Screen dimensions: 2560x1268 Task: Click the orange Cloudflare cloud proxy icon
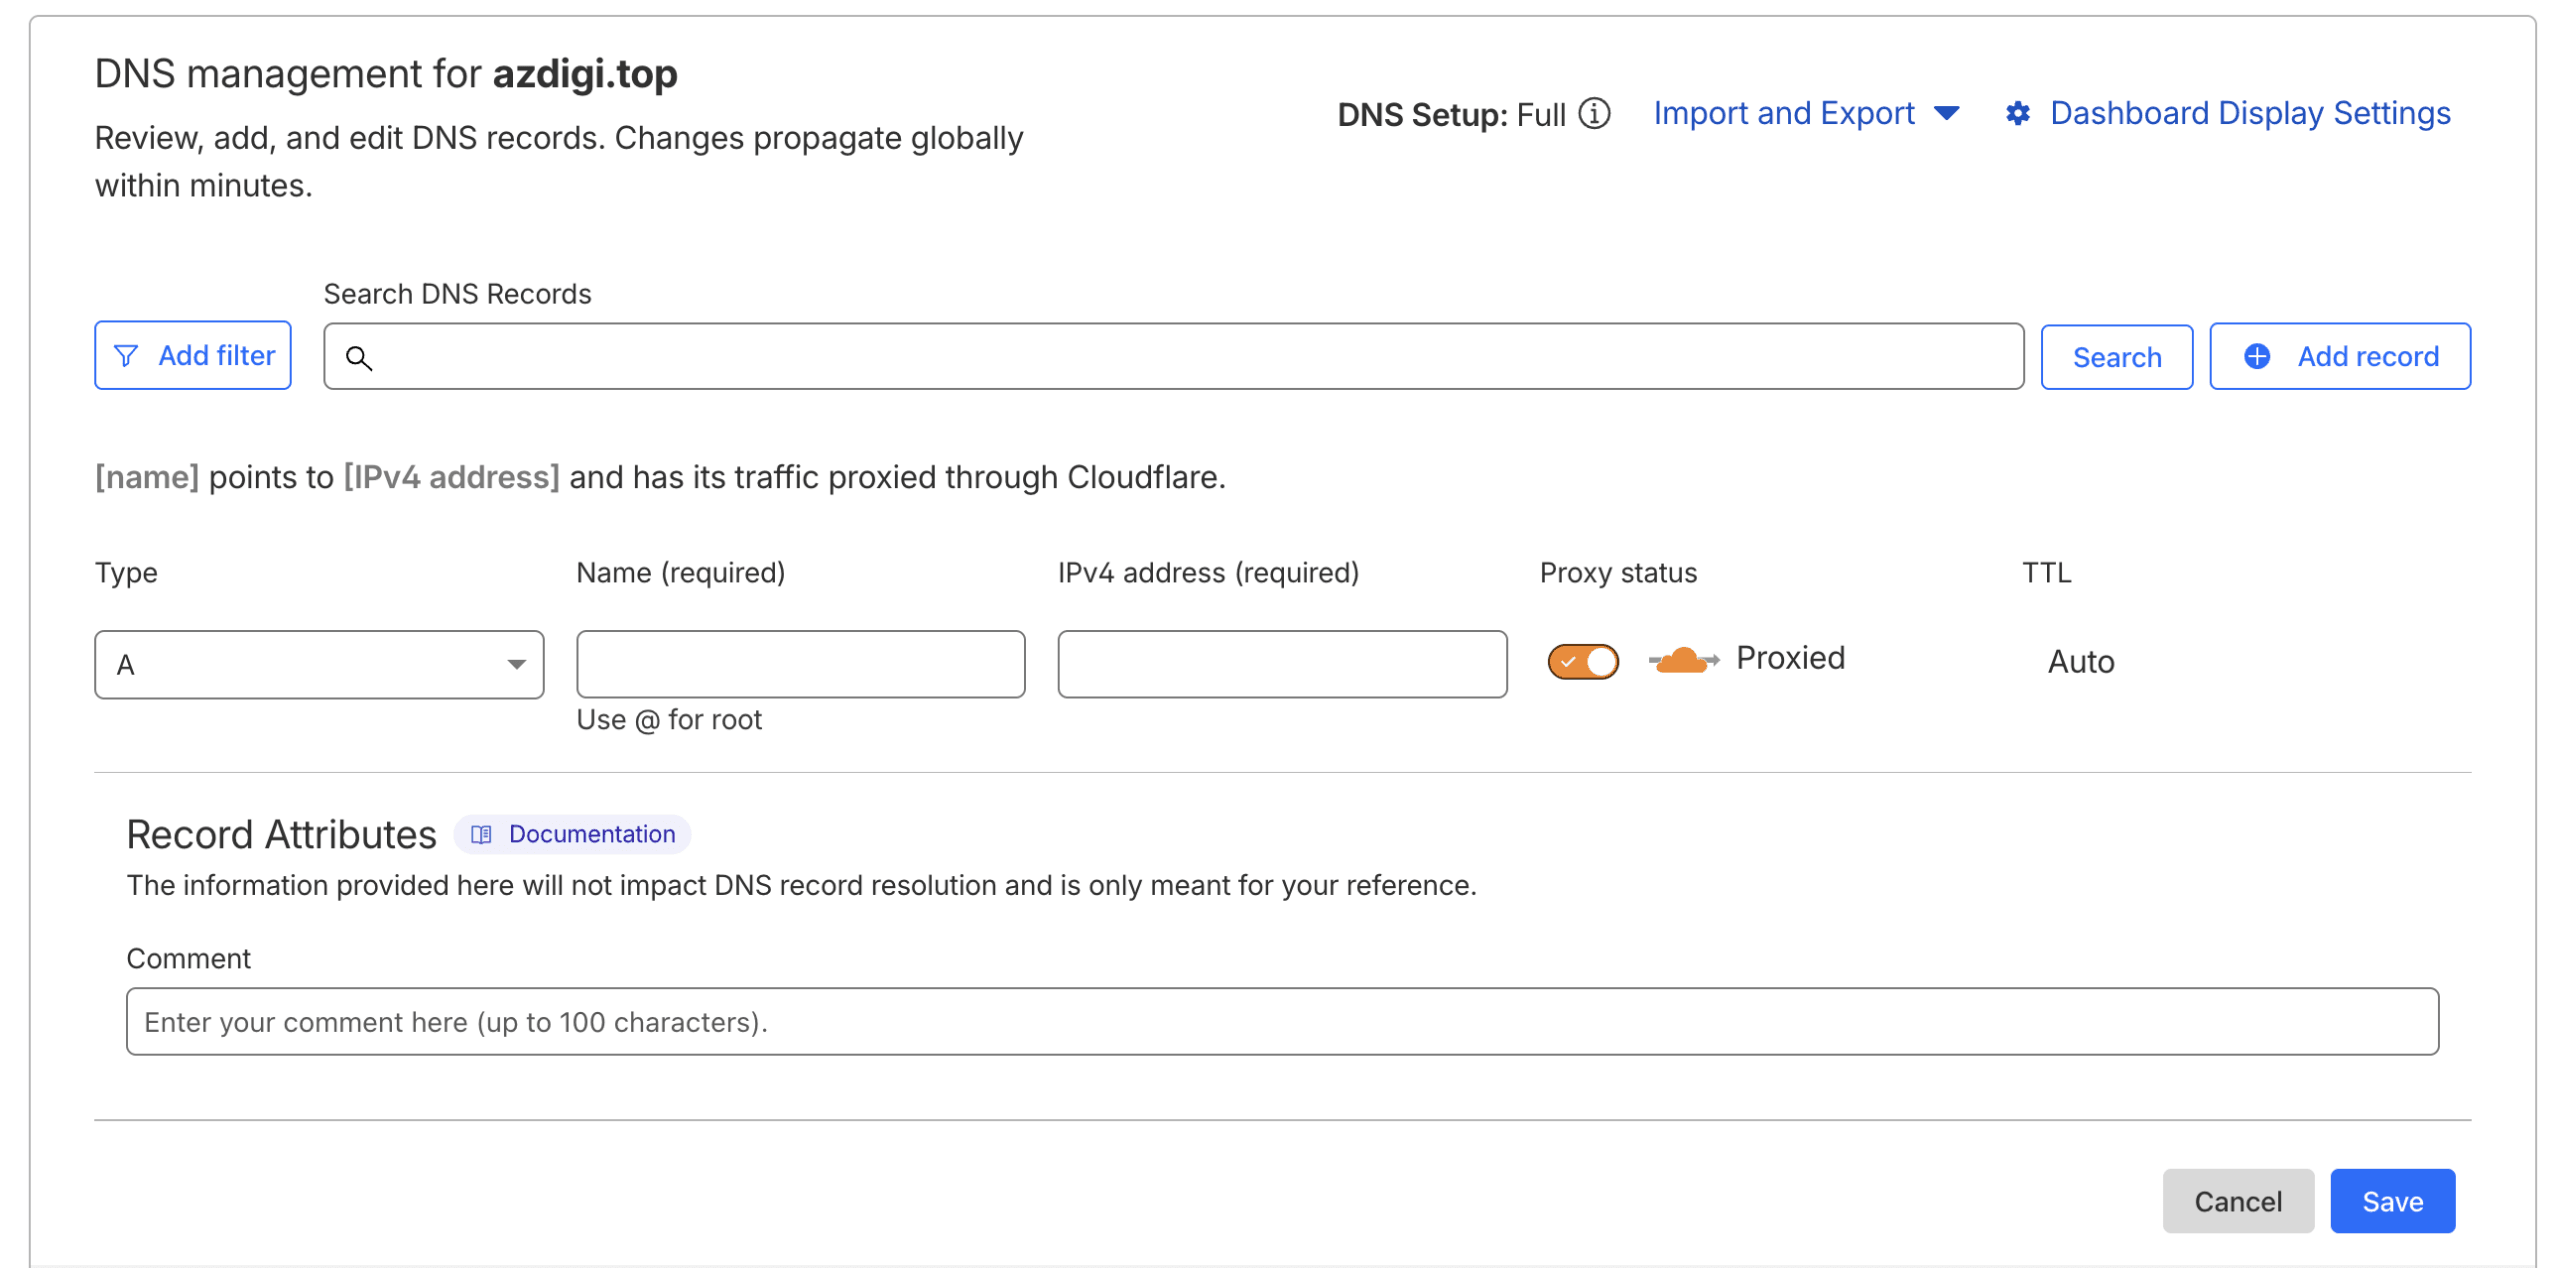click(x=1682, y=659)
